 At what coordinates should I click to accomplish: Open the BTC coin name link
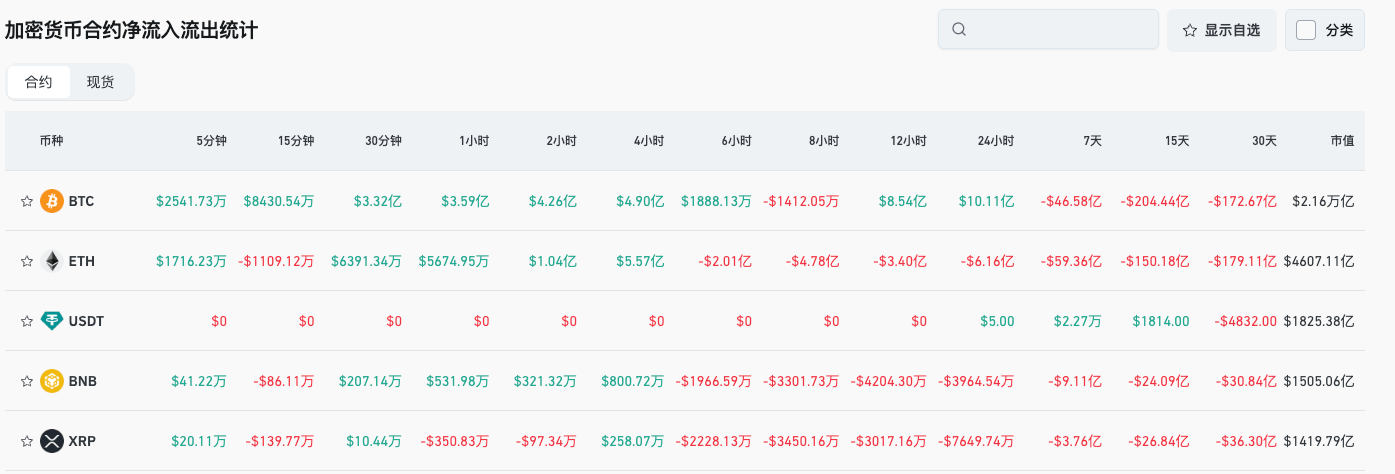[81, 201]
